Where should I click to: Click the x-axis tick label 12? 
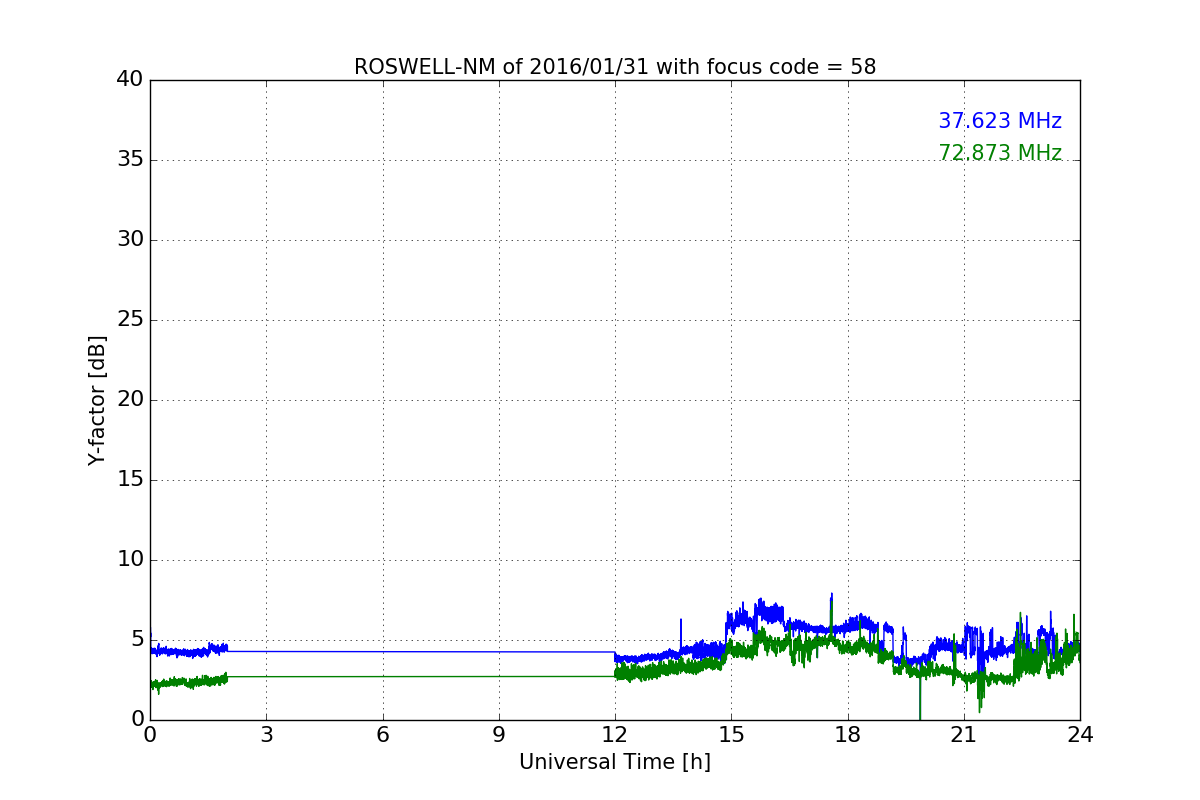tap(615, 735)
